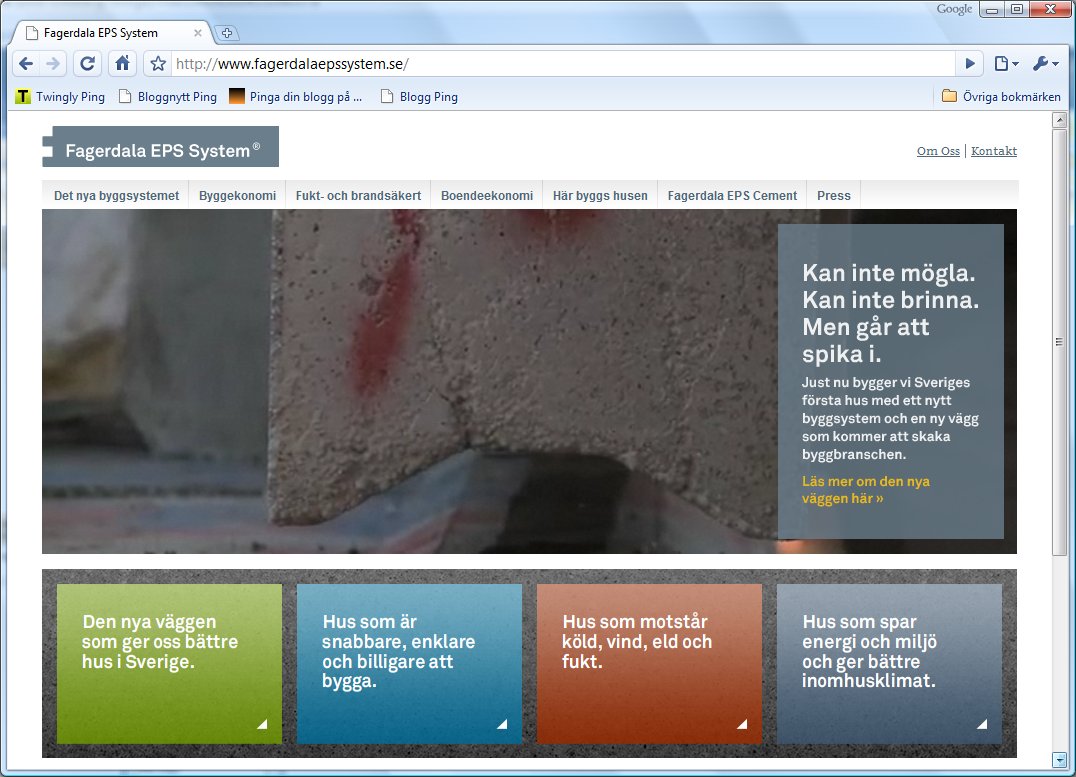Bookmark this page with the star icon
The height and width of the screenshot is (777, 1076).
[158, 64]
